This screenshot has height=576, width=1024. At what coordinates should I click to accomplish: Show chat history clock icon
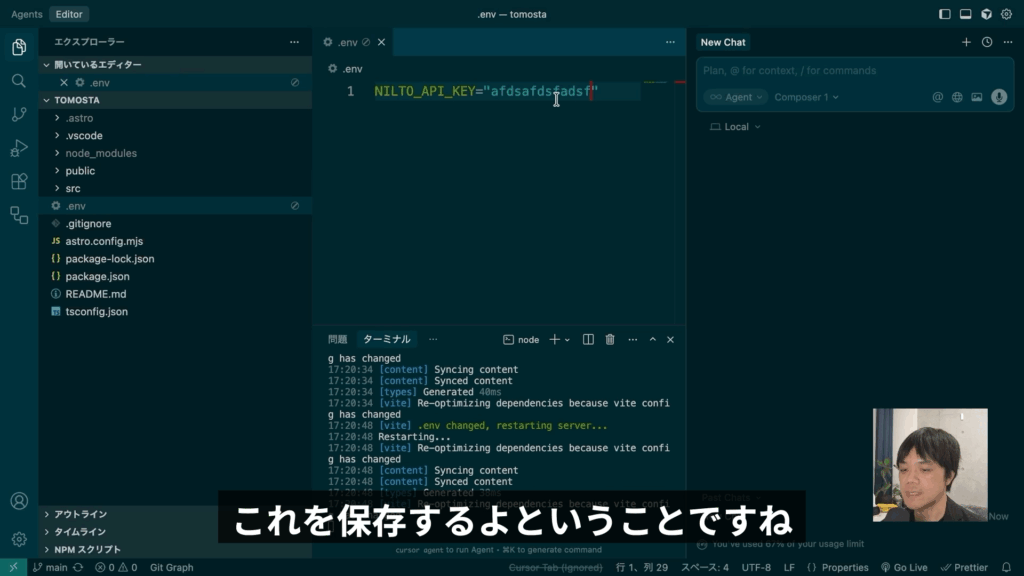[x=987, y=42]
